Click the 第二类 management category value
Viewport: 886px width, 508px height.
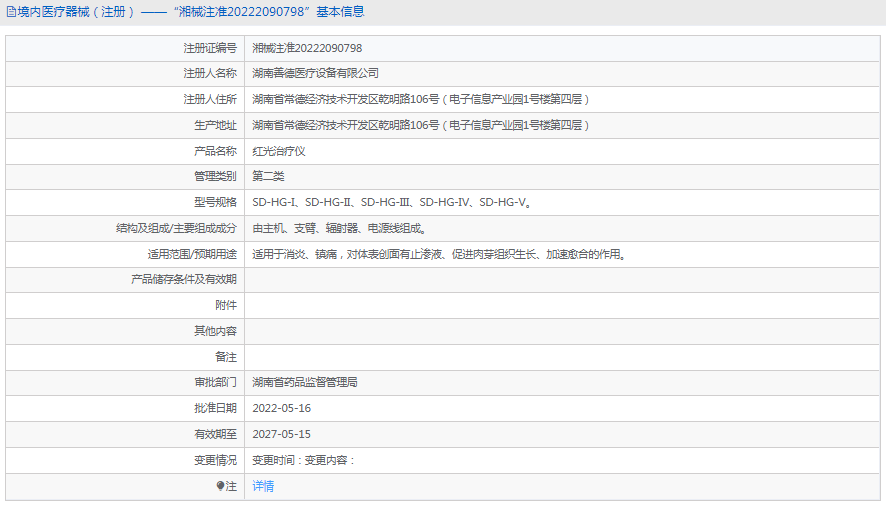268,176
